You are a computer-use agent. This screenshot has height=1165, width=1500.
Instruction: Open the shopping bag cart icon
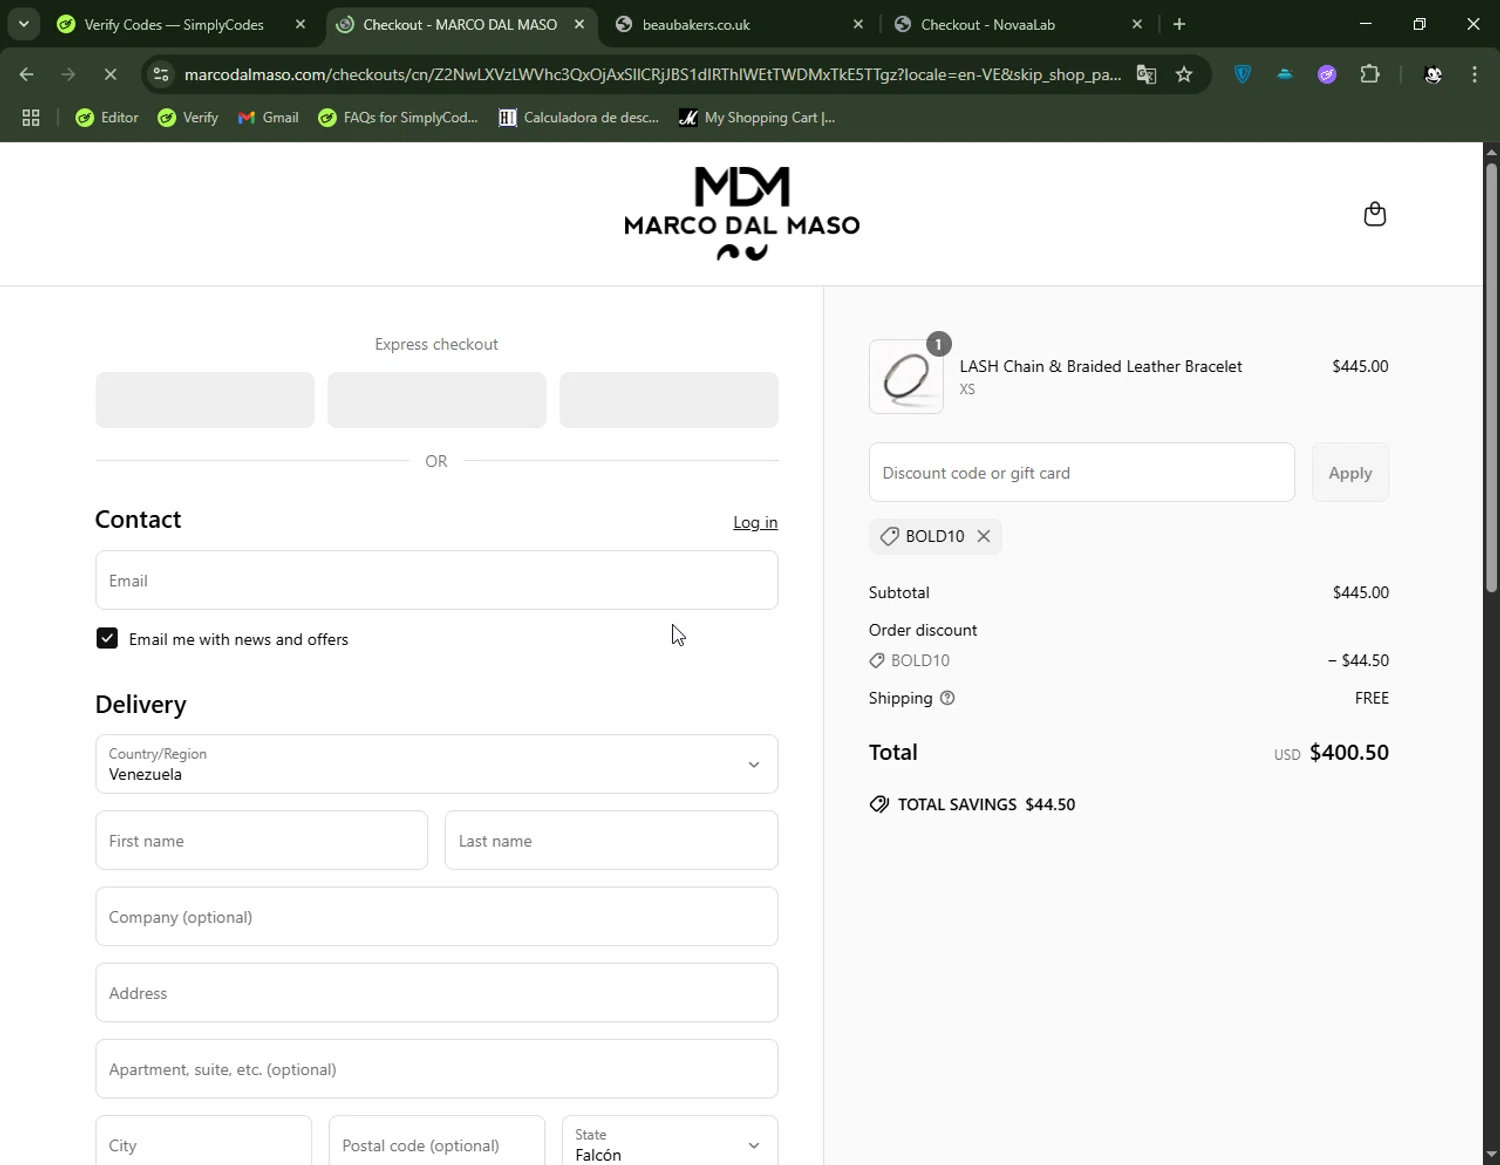pyautogui.click(x=1375, y=214)
